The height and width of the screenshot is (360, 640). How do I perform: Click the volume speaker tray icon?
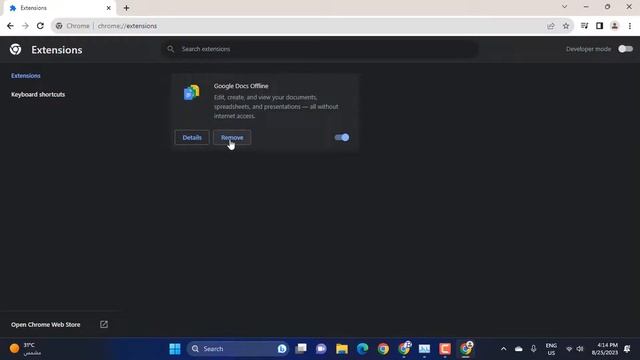[x=580, y=349]
